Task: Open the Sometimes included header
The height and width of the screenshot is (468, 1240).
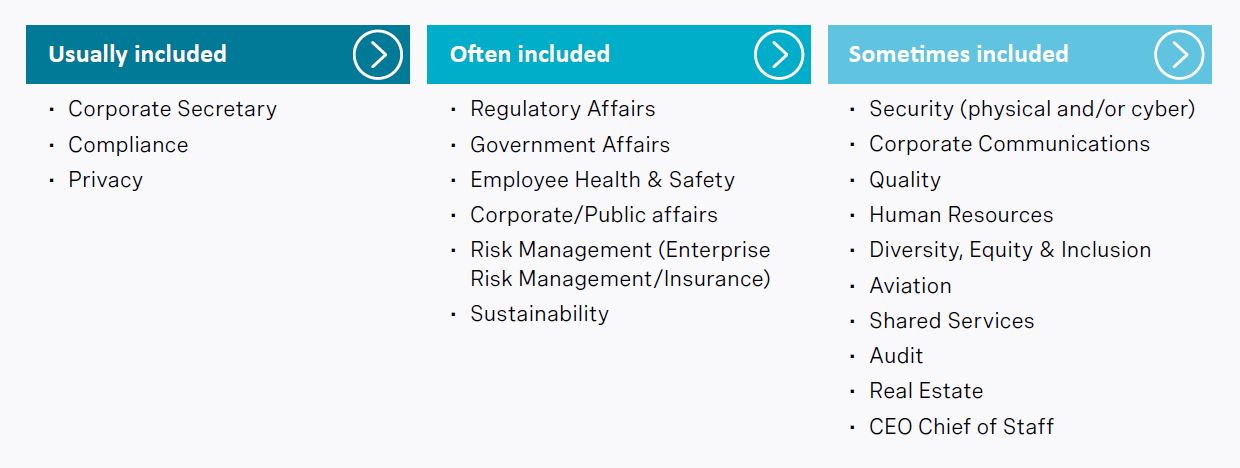Action: coord(1020,54)
